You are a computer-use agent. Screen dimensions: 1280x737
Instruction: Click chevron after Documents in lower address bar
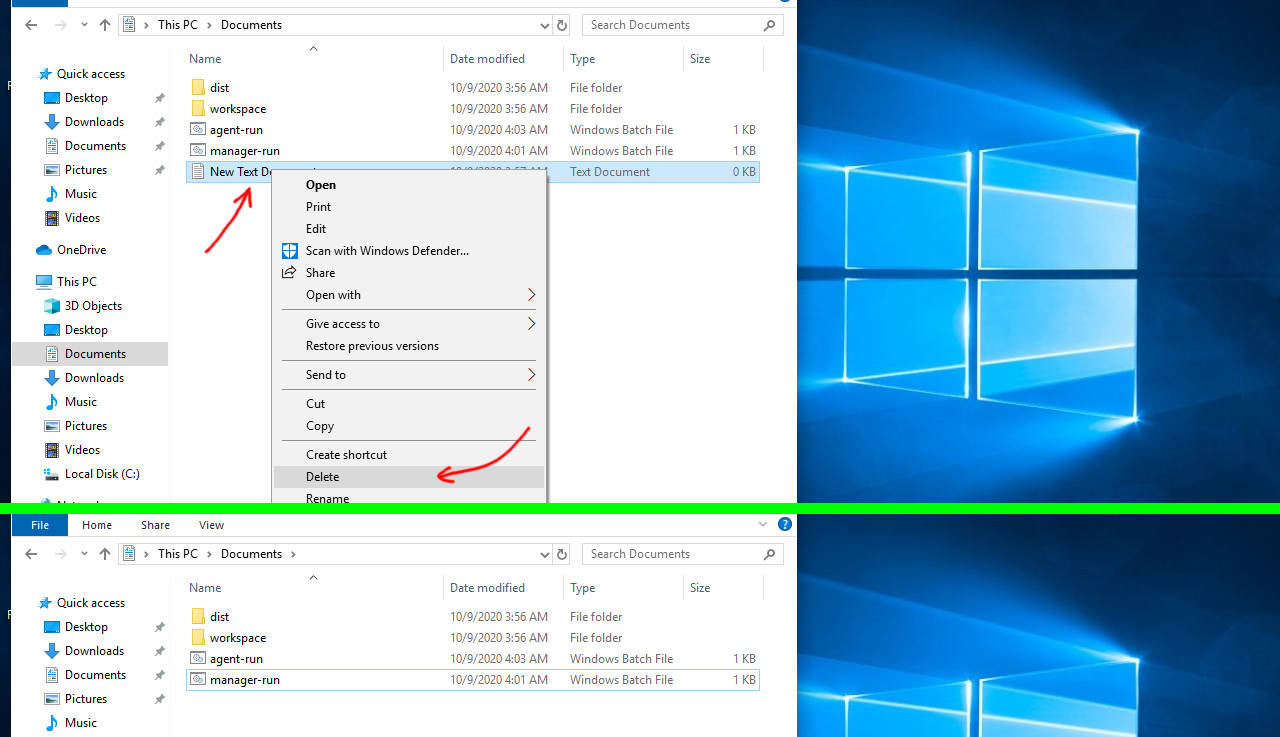[x=292, y=554]
